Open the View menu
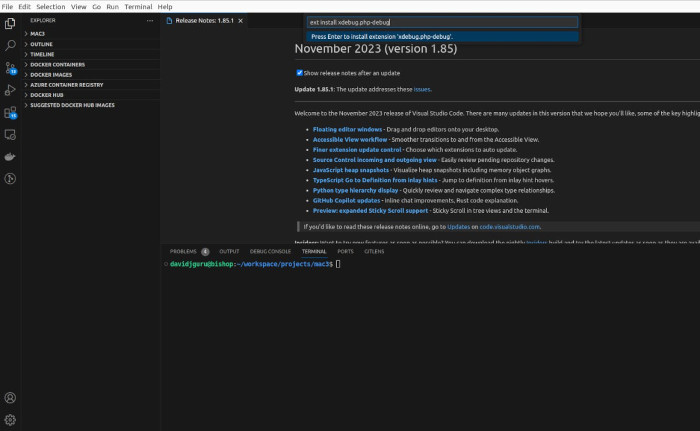 (79, 7)
